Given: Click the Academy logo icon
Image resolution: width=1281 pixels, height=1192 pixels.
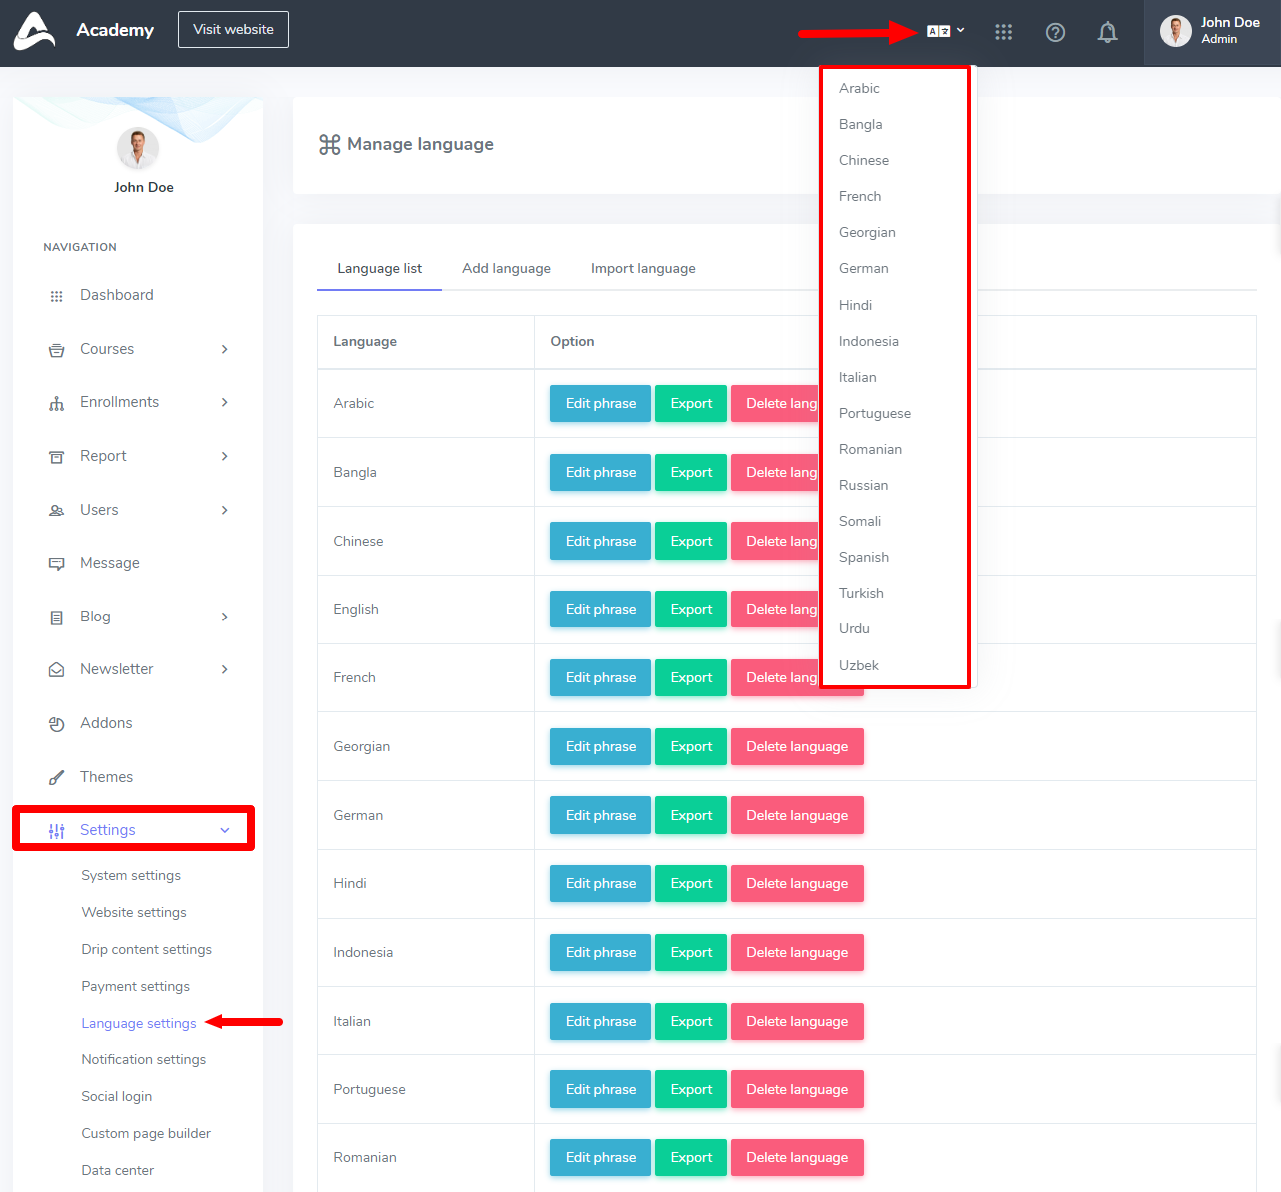Looking at the screenshot, I should [35, 31].
